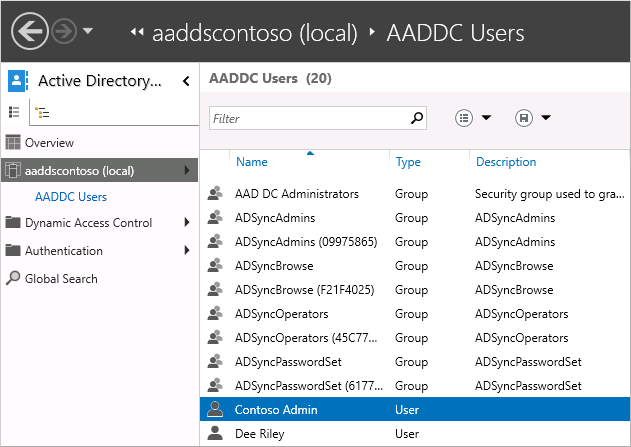Open the saved queries dropdown
This screenshot has width=631, height=447.
click(533, 118)
